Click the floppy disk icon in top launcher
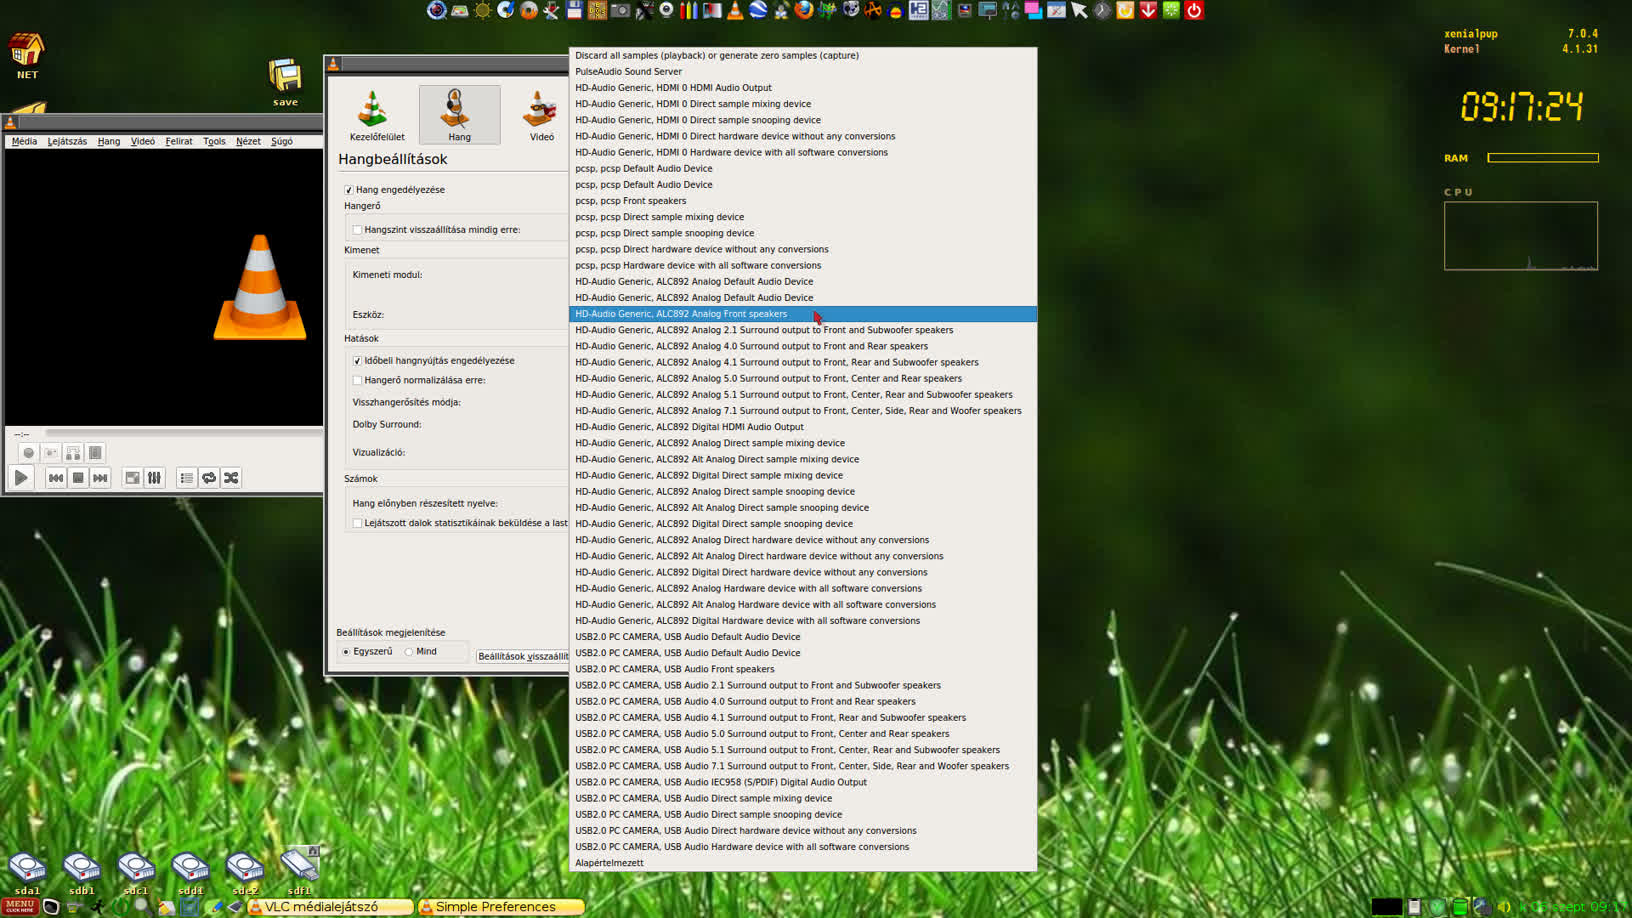This screenshot has width=1632, height=918. coord(574,10)
